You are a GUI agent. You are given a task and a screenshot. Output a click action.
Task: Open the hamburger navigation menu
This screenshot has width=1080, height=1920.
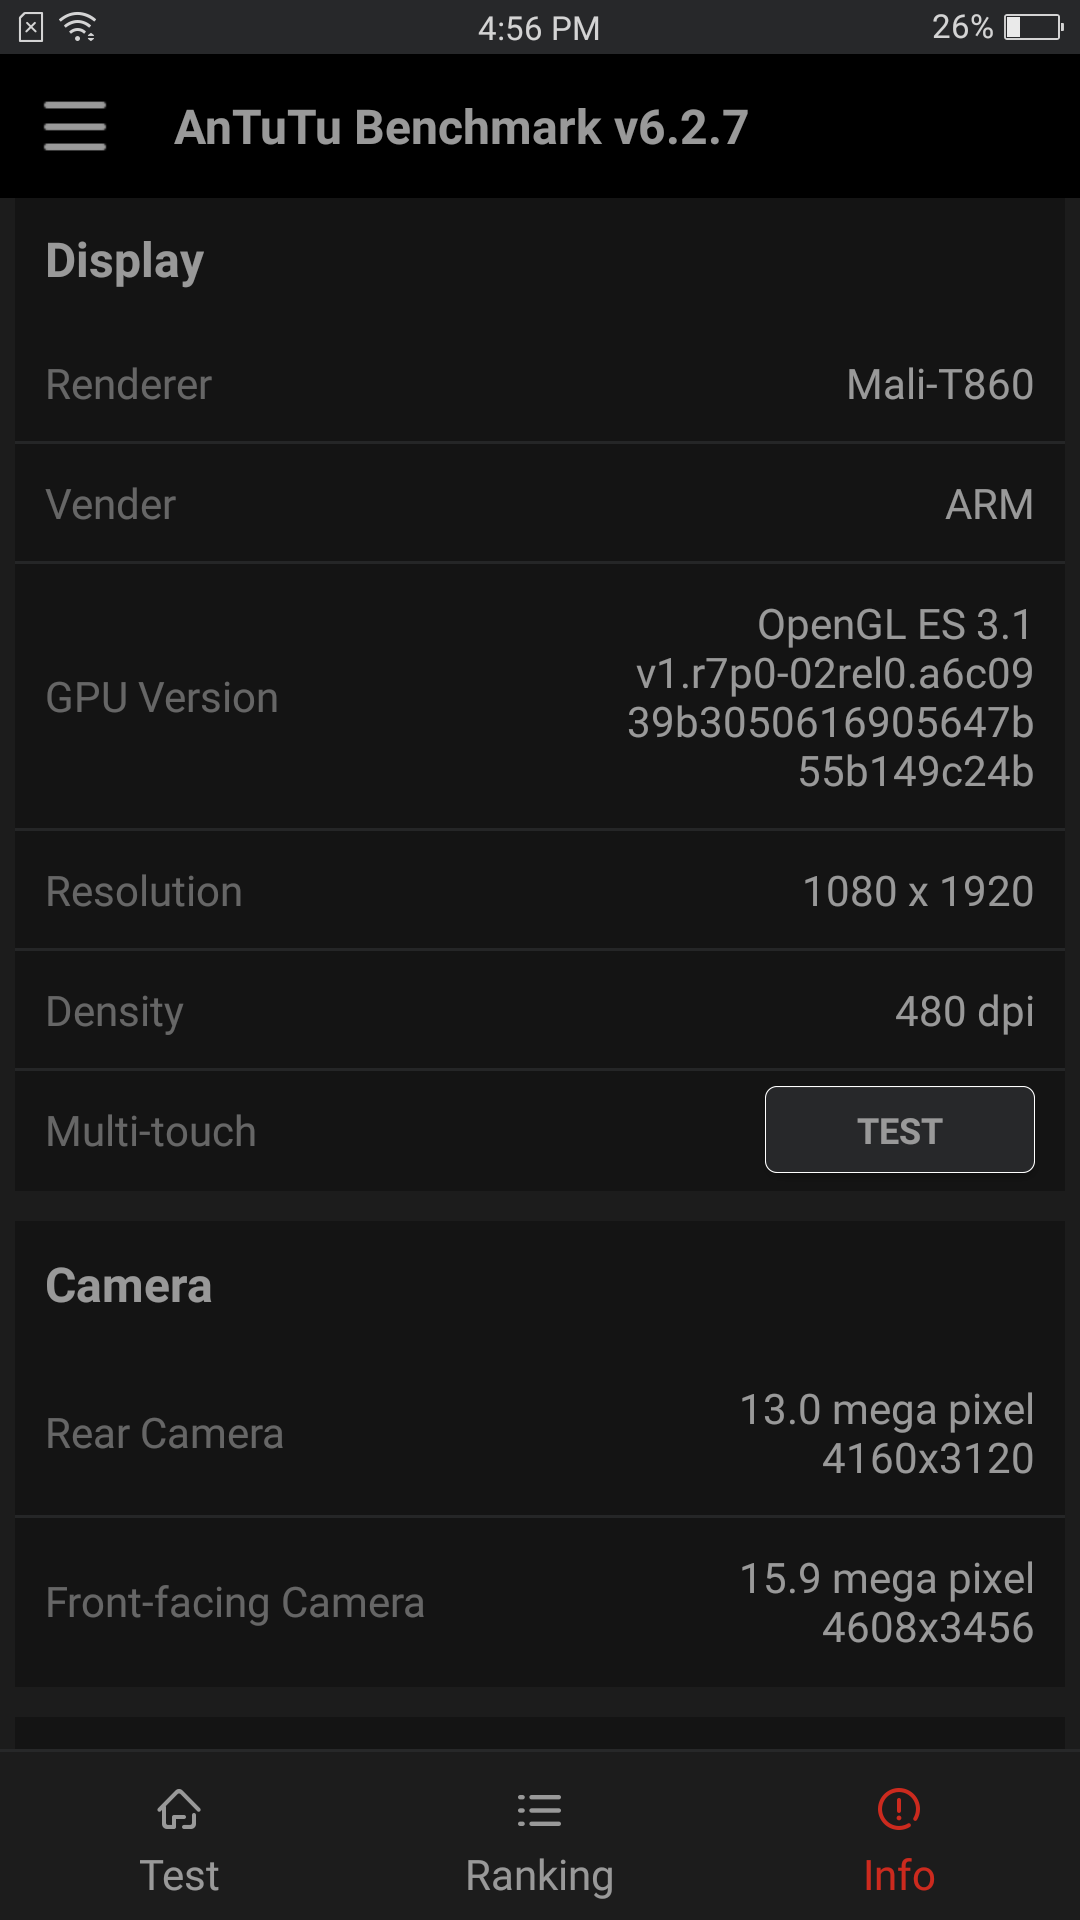point(75,127)
